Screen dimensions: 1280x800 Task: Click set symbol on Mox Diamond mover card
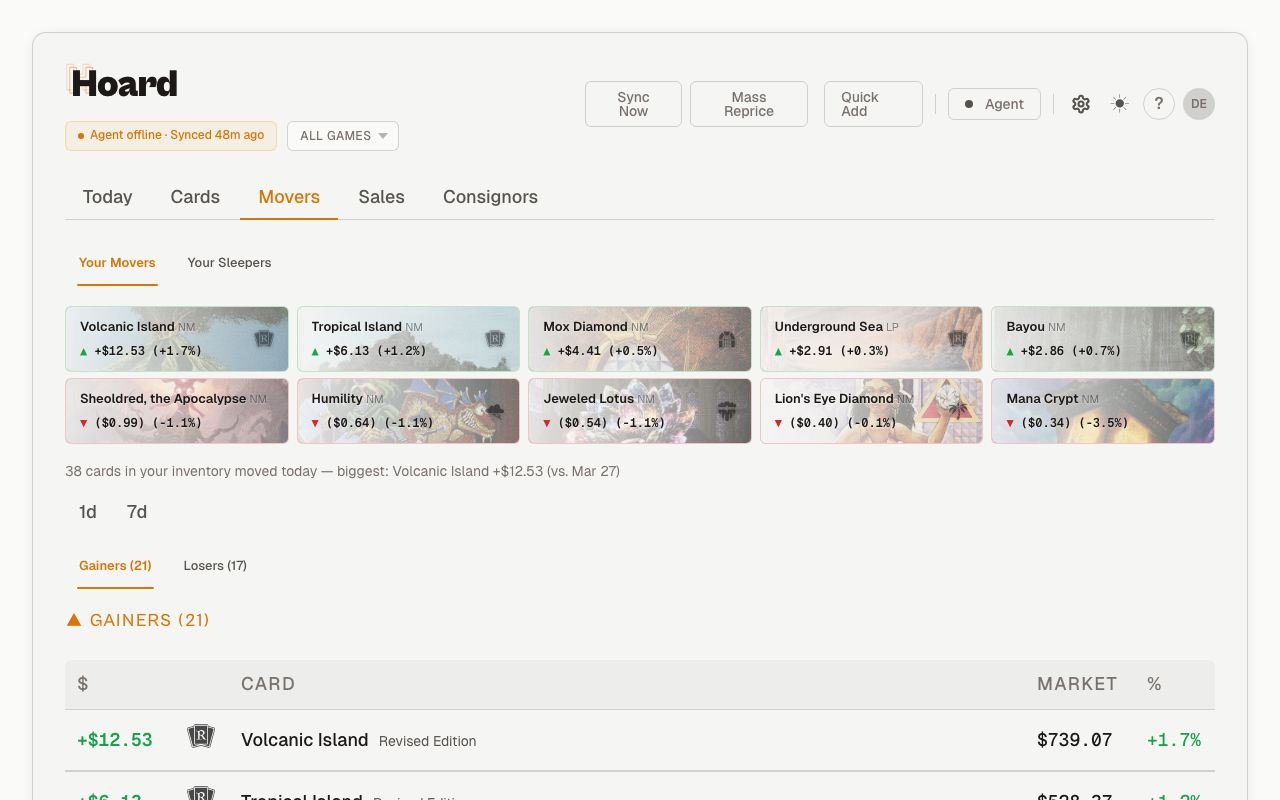click(727, 339)
